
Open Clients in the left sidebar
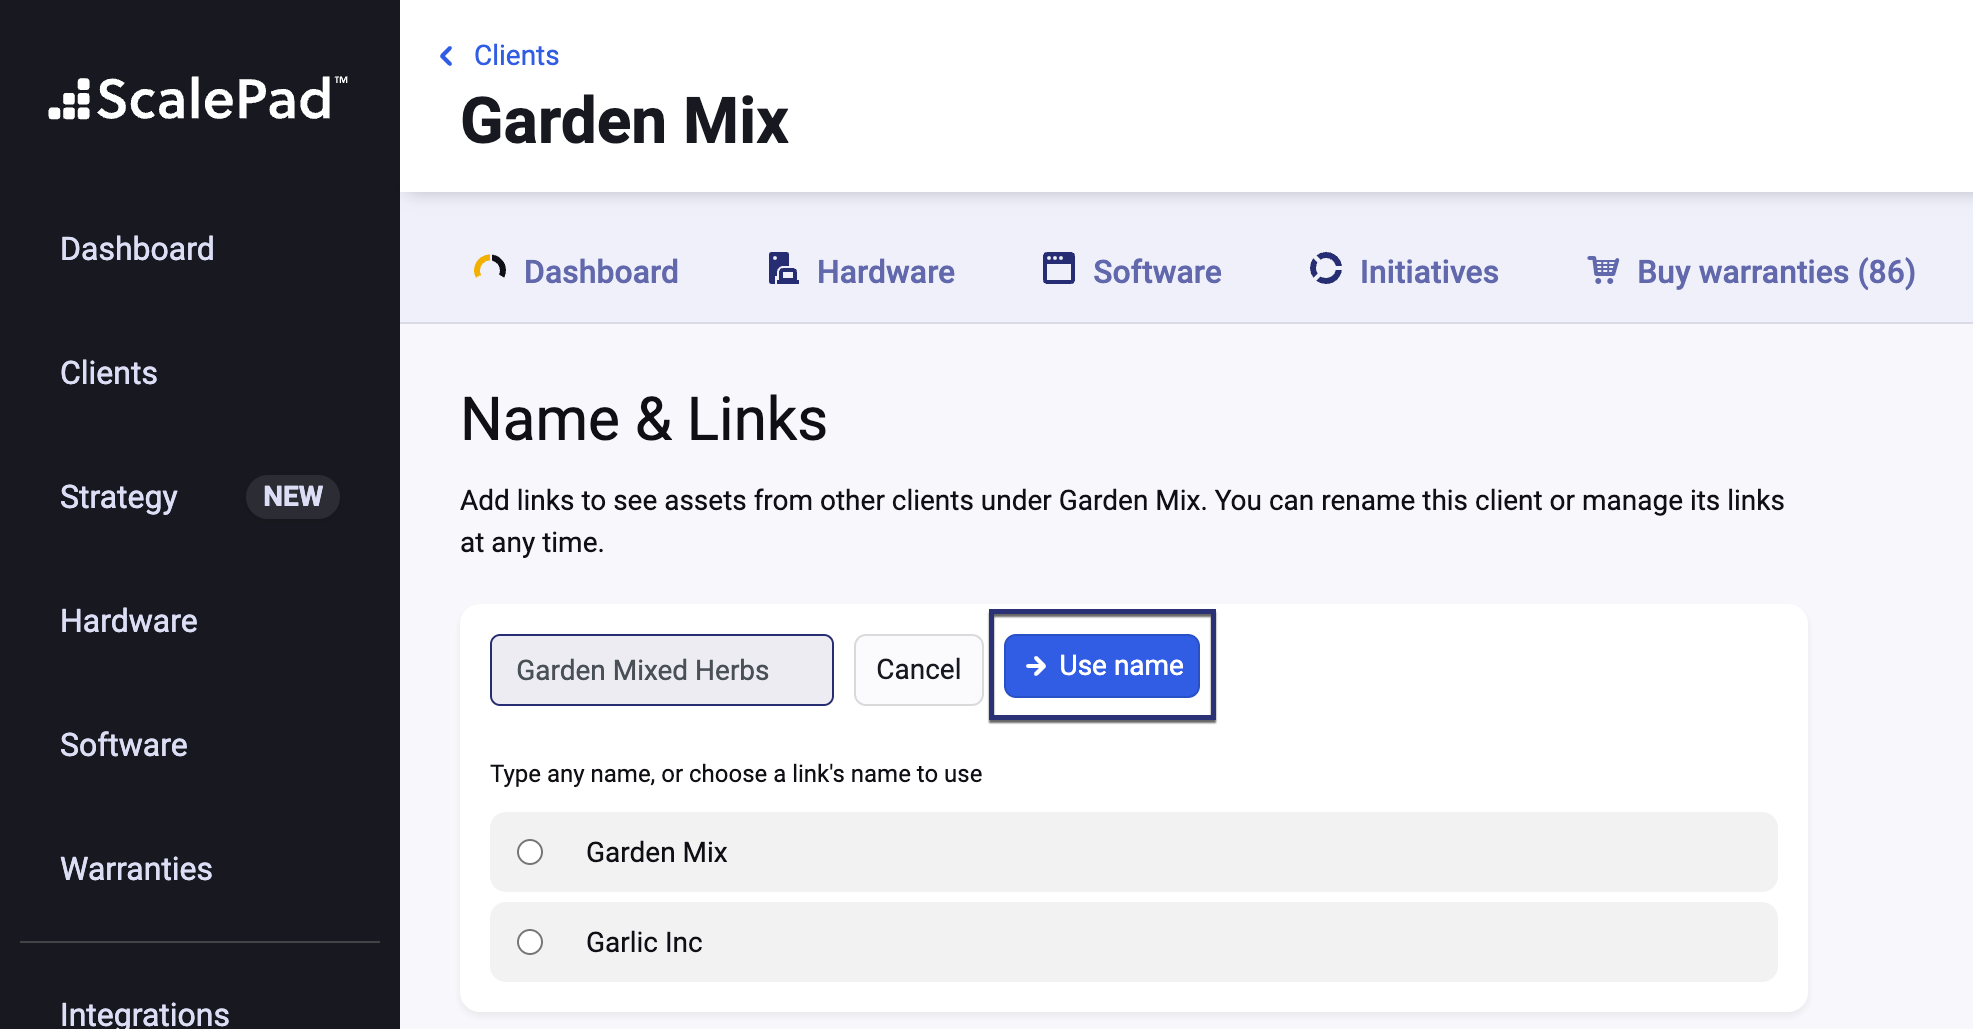pyautogui.click(x=109, y=373)
